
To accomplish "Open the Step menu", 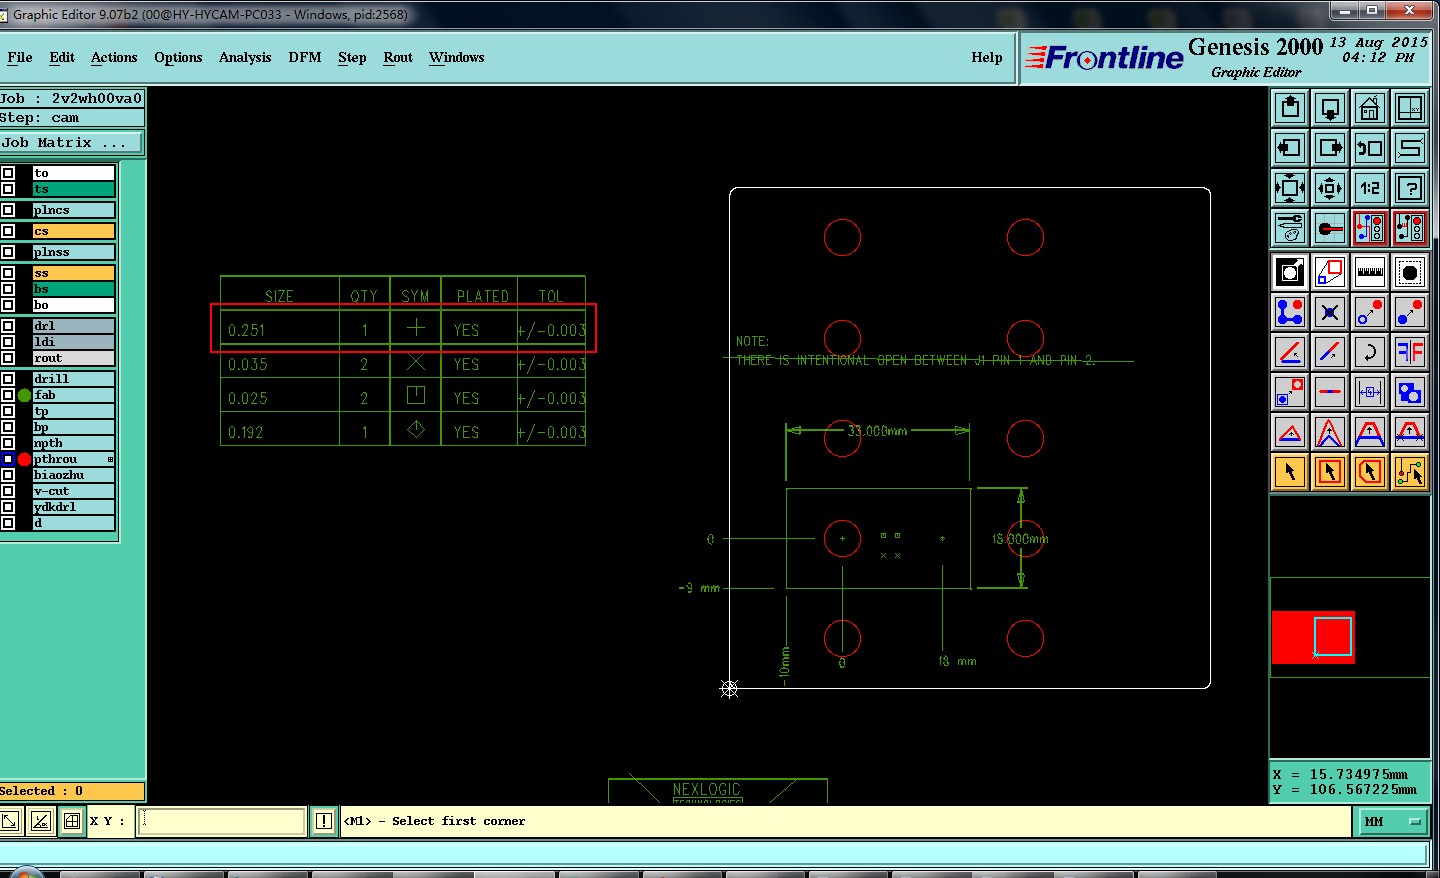I will click(352, 57).
